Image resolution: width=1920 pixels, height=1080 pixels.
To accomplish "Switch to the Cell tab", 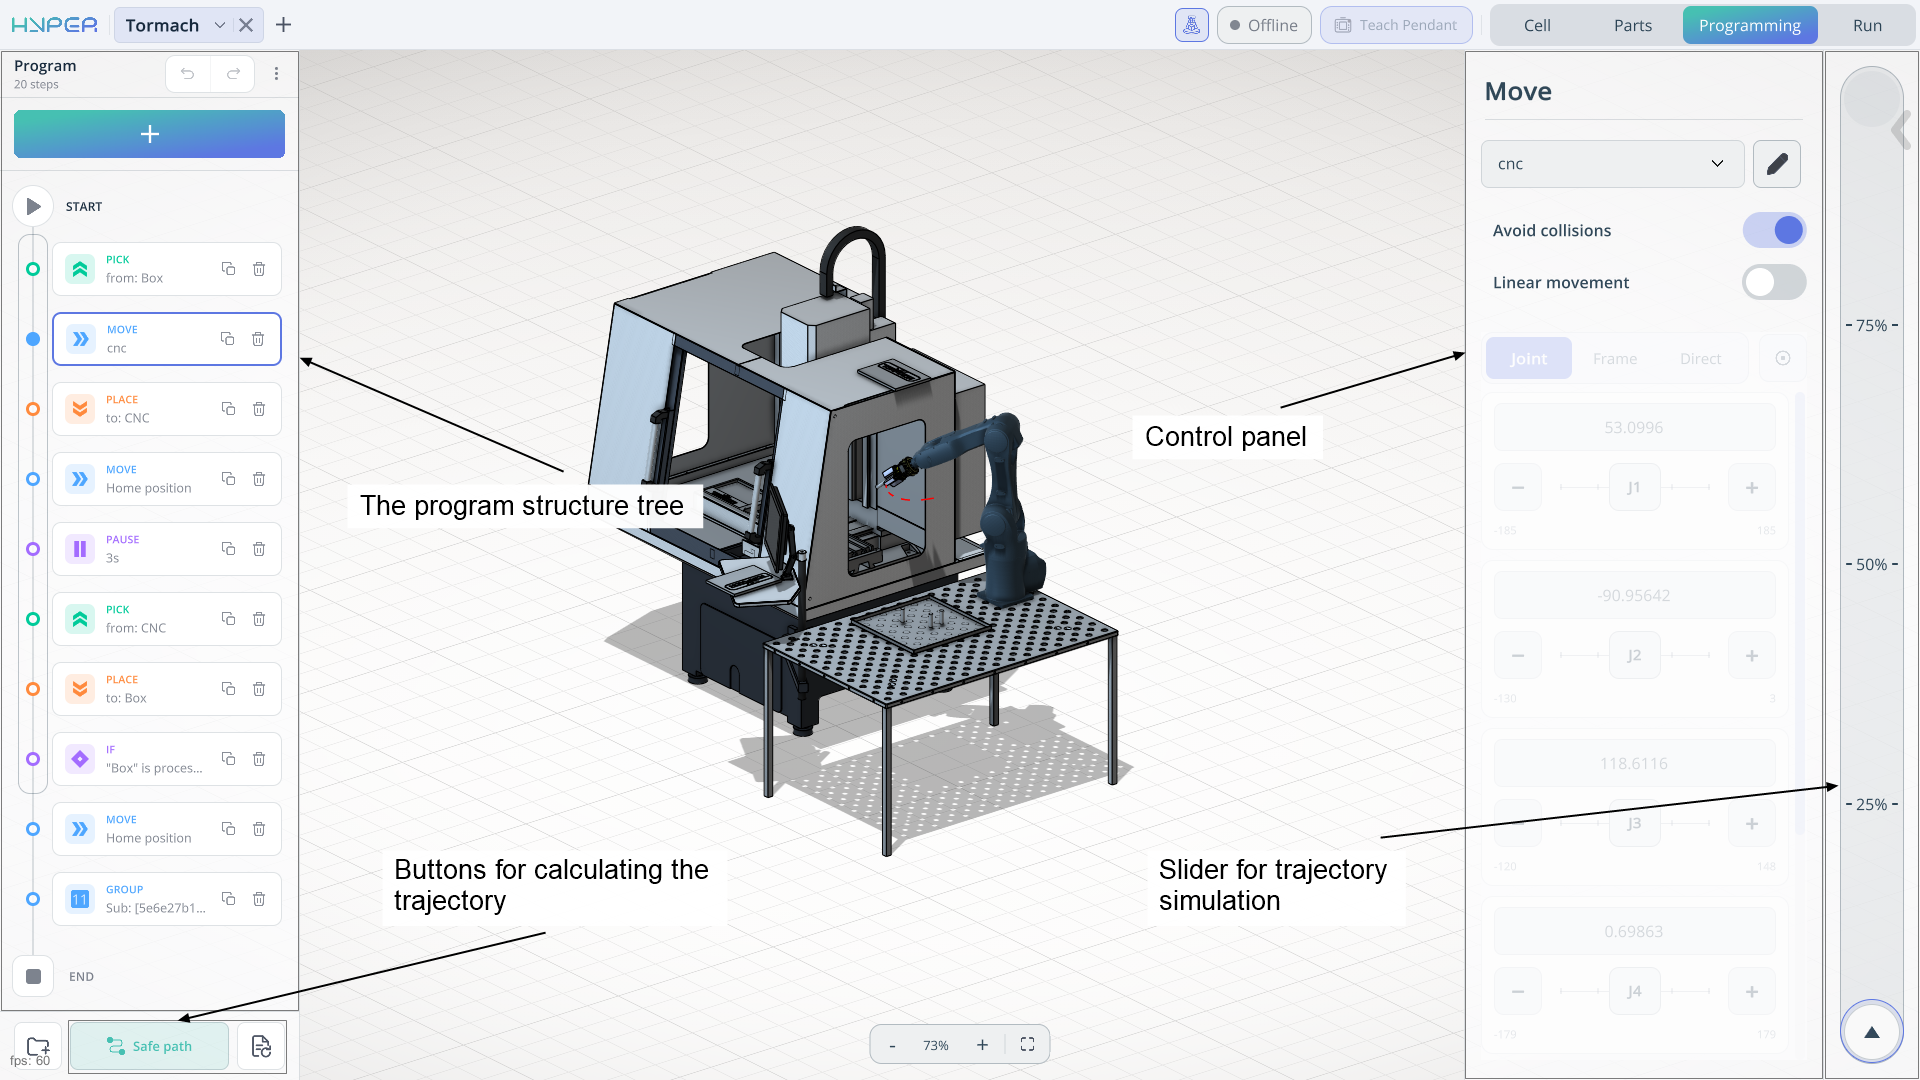I will (x=1537, y=25).
